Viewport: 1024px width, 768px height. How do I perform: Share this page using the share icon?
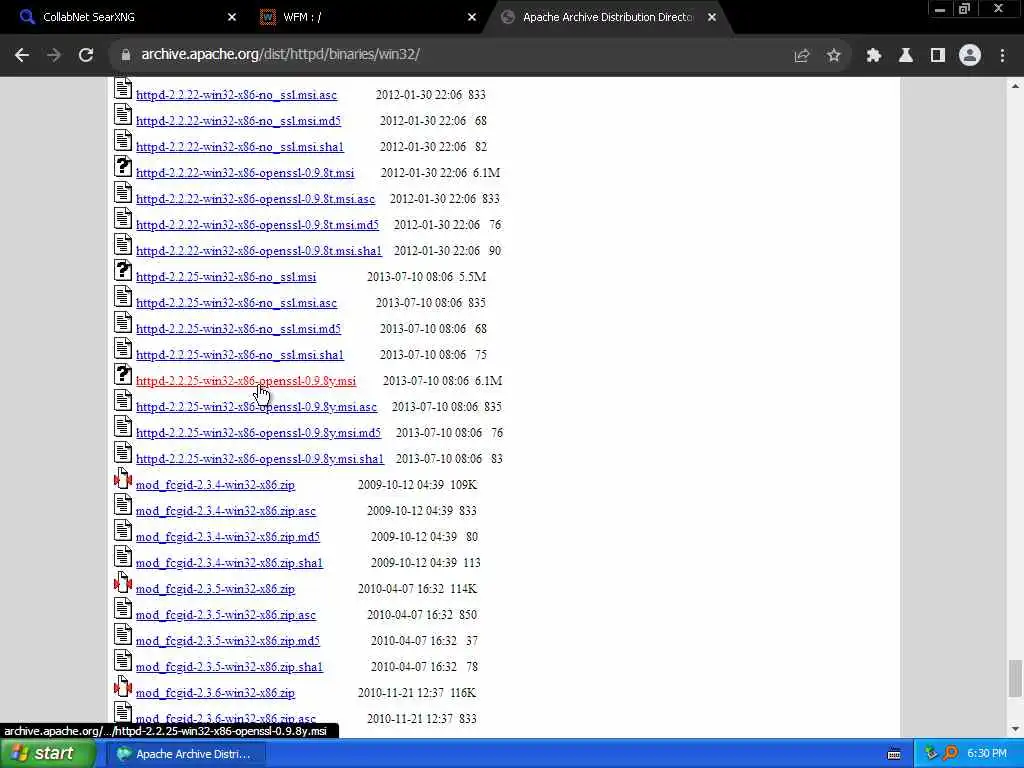pyautogui.click(x=801, y=56)
